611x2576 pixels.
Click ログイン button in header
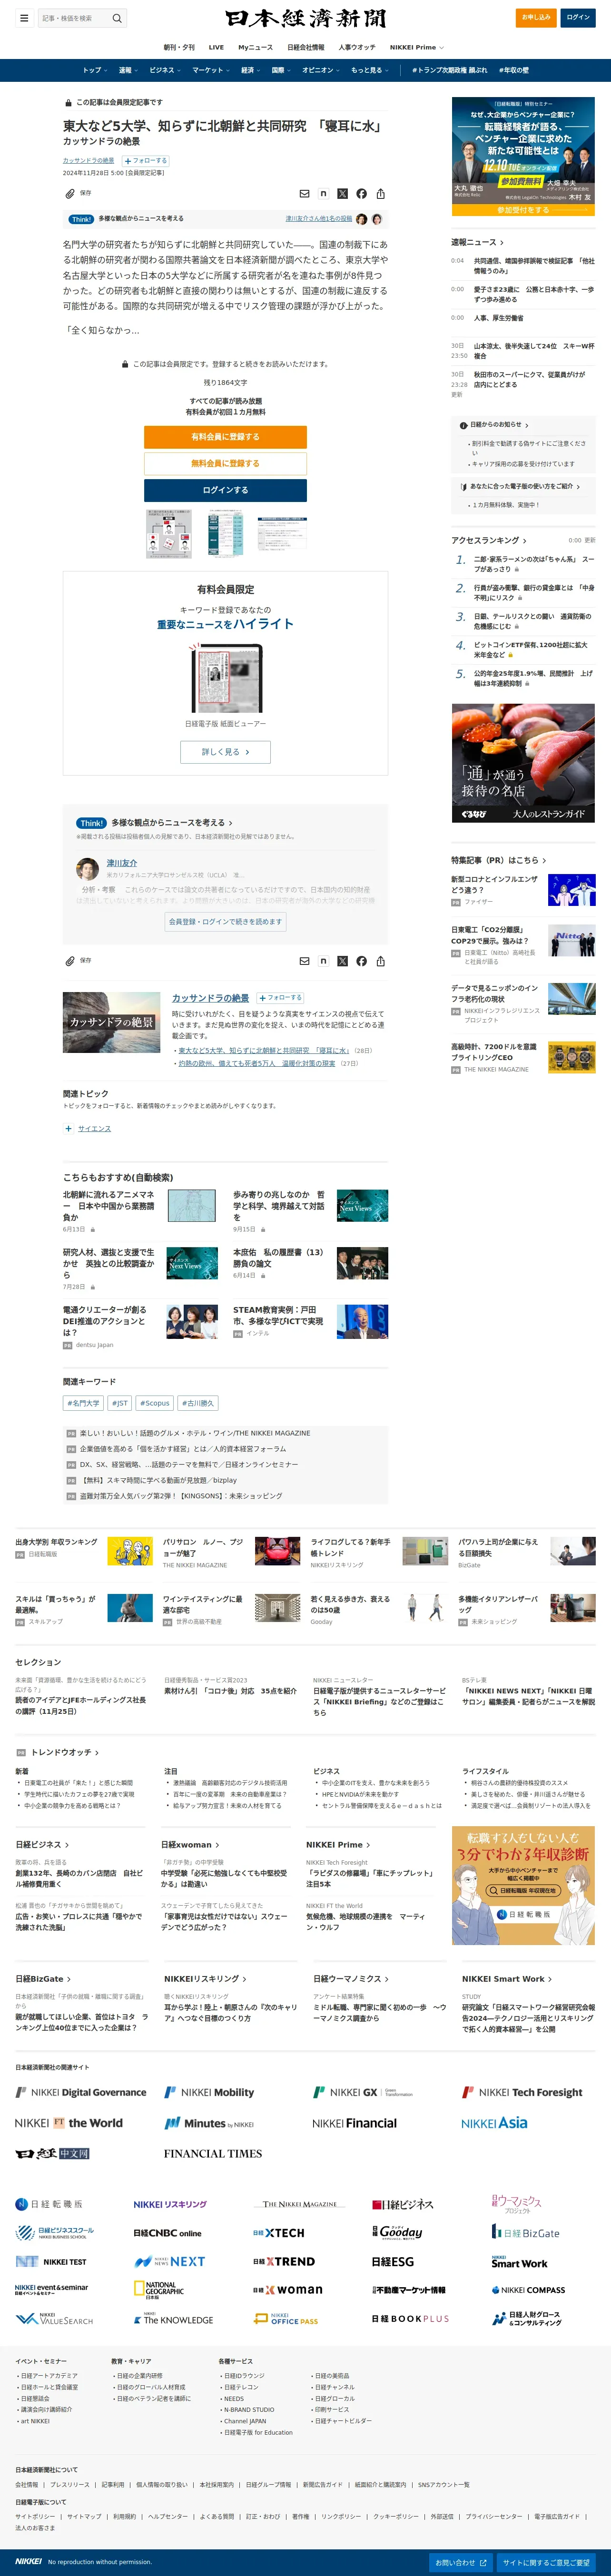pyautogui.click(x=578, y=17)
